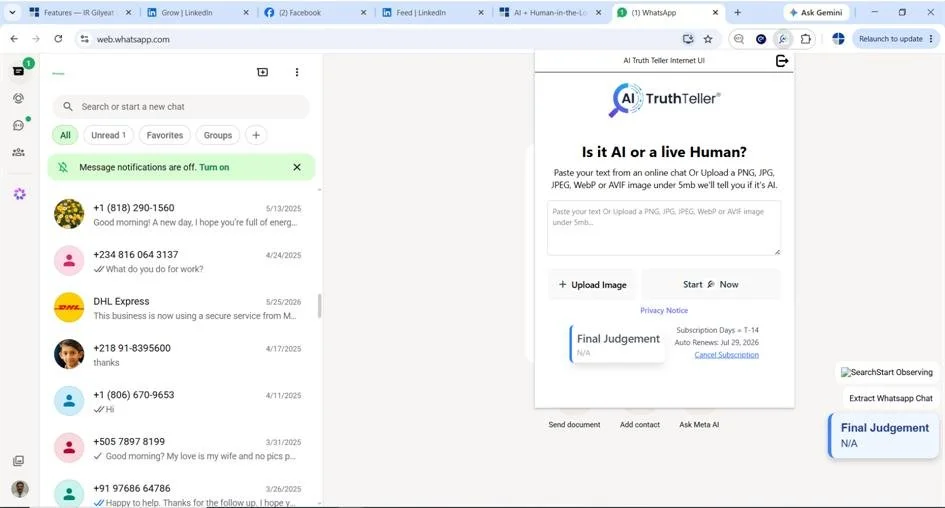Screen dimensions: 945x508
Task: Click the AI Truth Teller extension icon
Action: coord(782,39)
